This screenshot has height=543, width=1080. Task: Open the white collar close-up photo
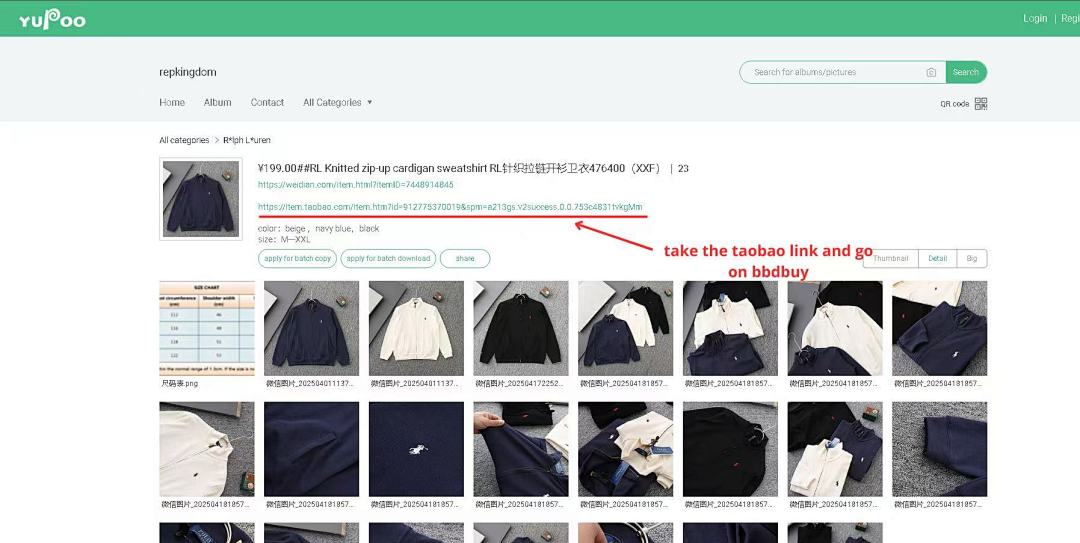[x=207, y=449]
